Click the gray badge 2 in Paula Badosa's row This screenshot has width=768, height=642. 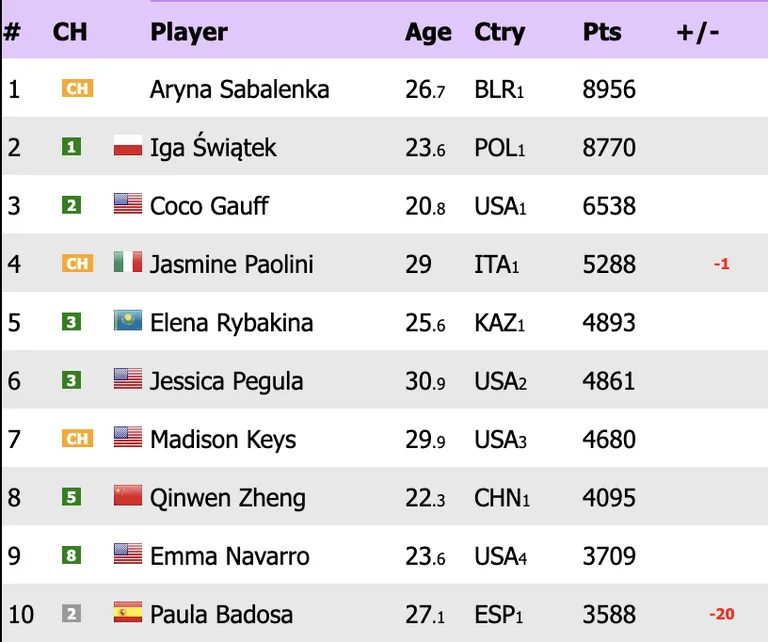pyautogui.click(x=72, y=613)
